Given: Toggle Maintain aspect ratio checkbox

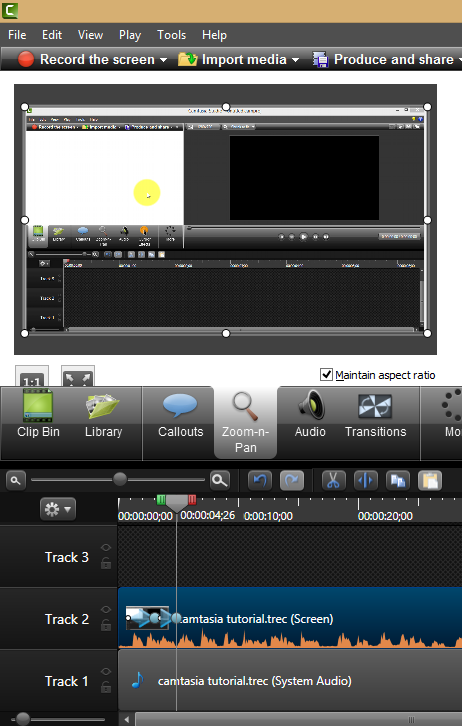Looking at the screenshot, I should click(x=326, y=375).
